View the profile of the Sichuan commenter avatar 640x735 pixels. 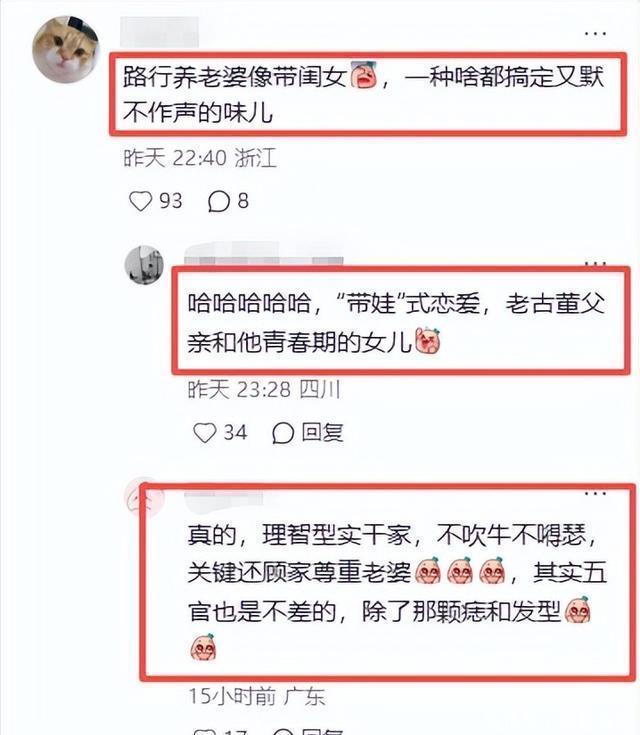pyautogui.click(x=144, y=265)
